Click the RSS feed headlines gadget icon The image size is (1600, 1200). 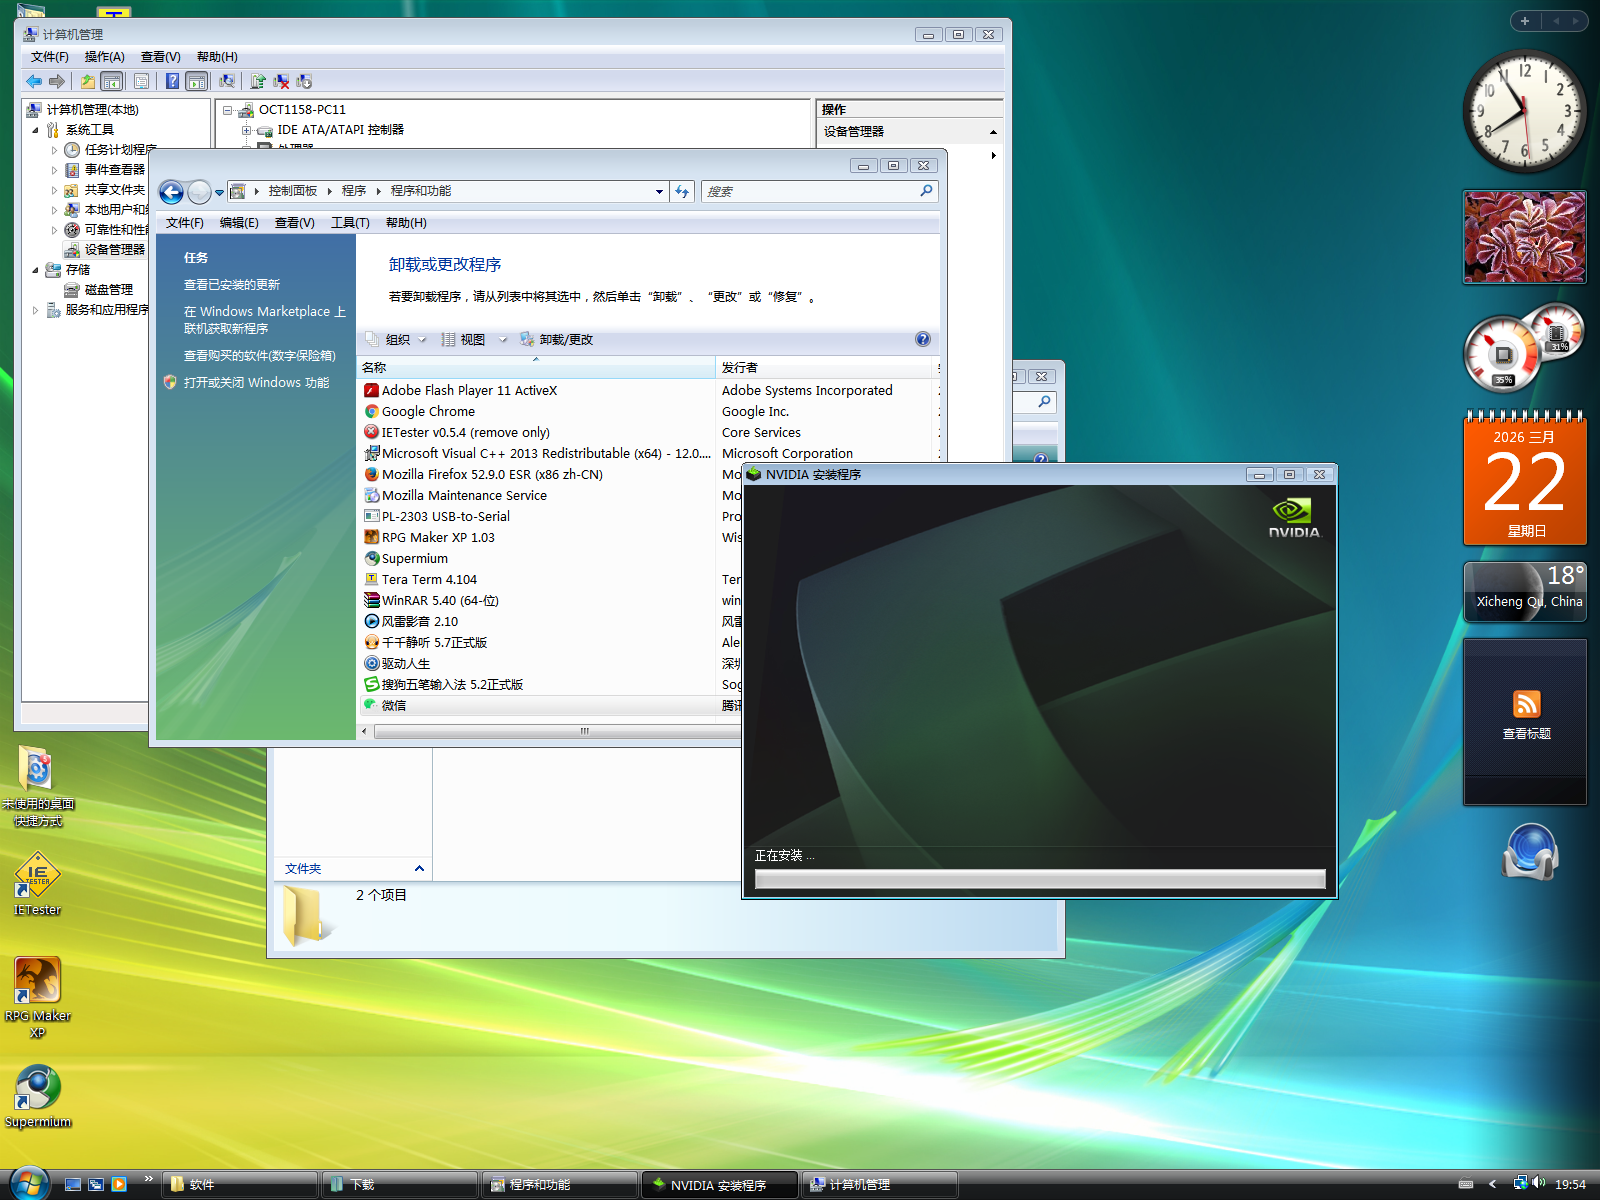(x=1526, y=704)
